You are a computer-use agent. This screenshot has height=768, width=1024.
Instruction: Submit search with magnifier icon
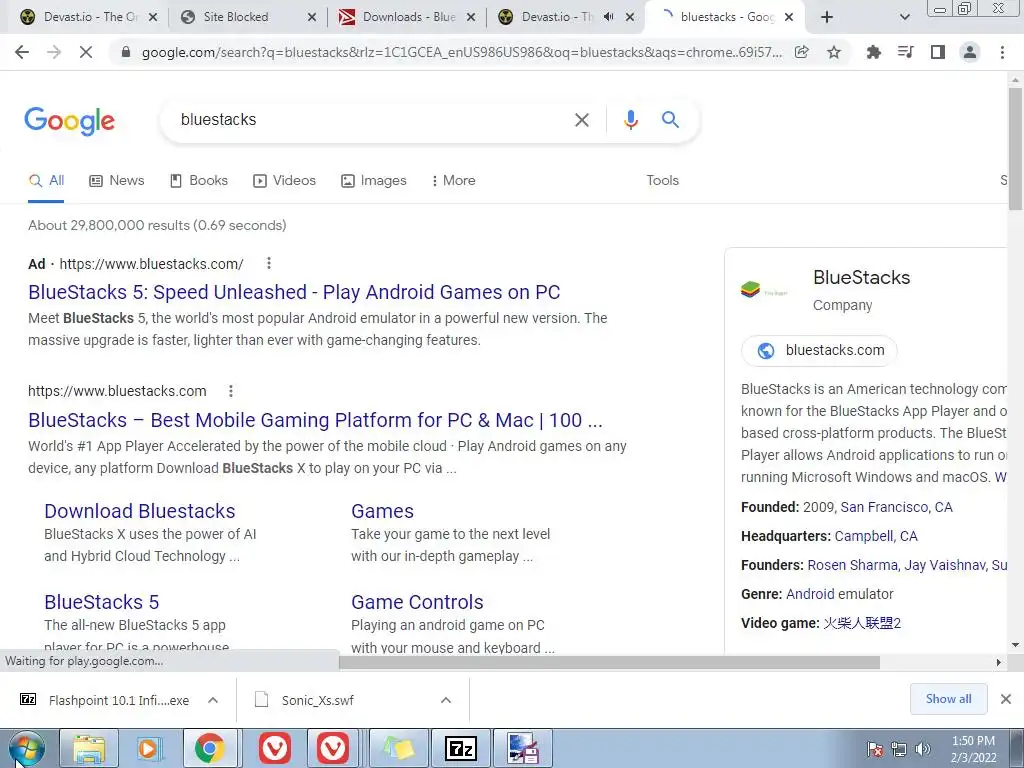pos(670,120)
